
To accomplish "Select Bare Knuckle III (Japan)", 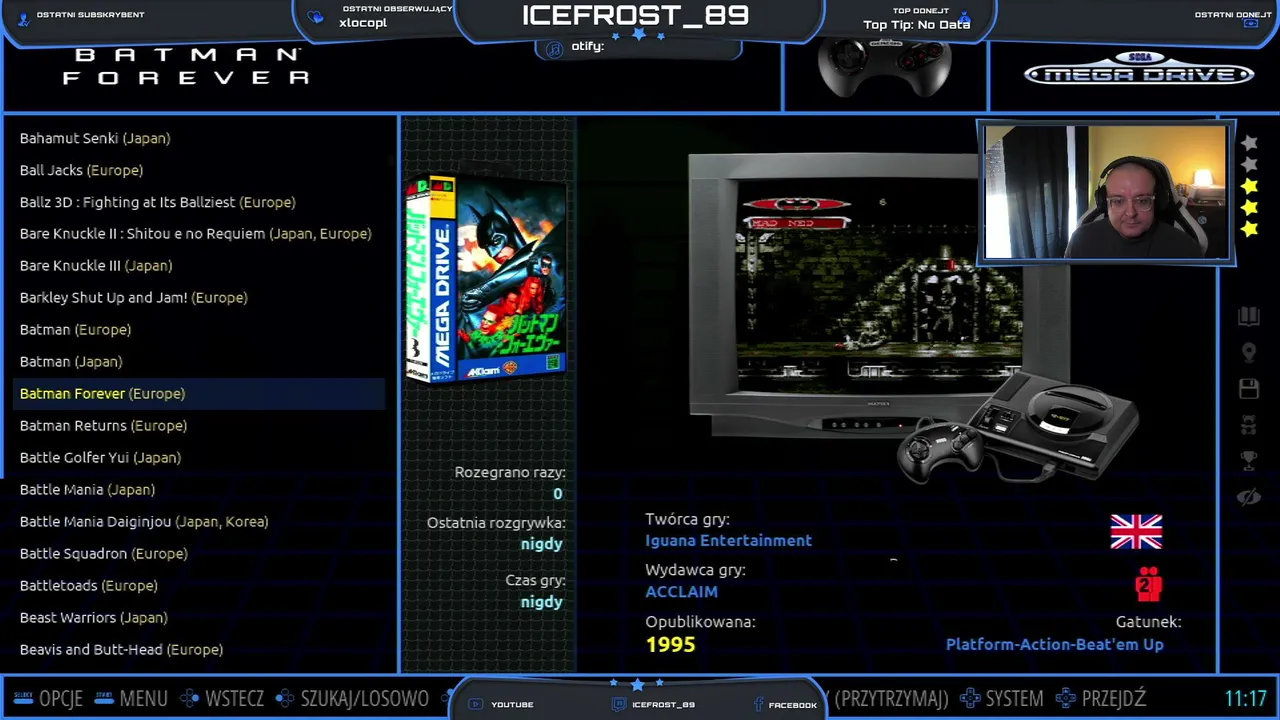I will [x=96, y=266].
